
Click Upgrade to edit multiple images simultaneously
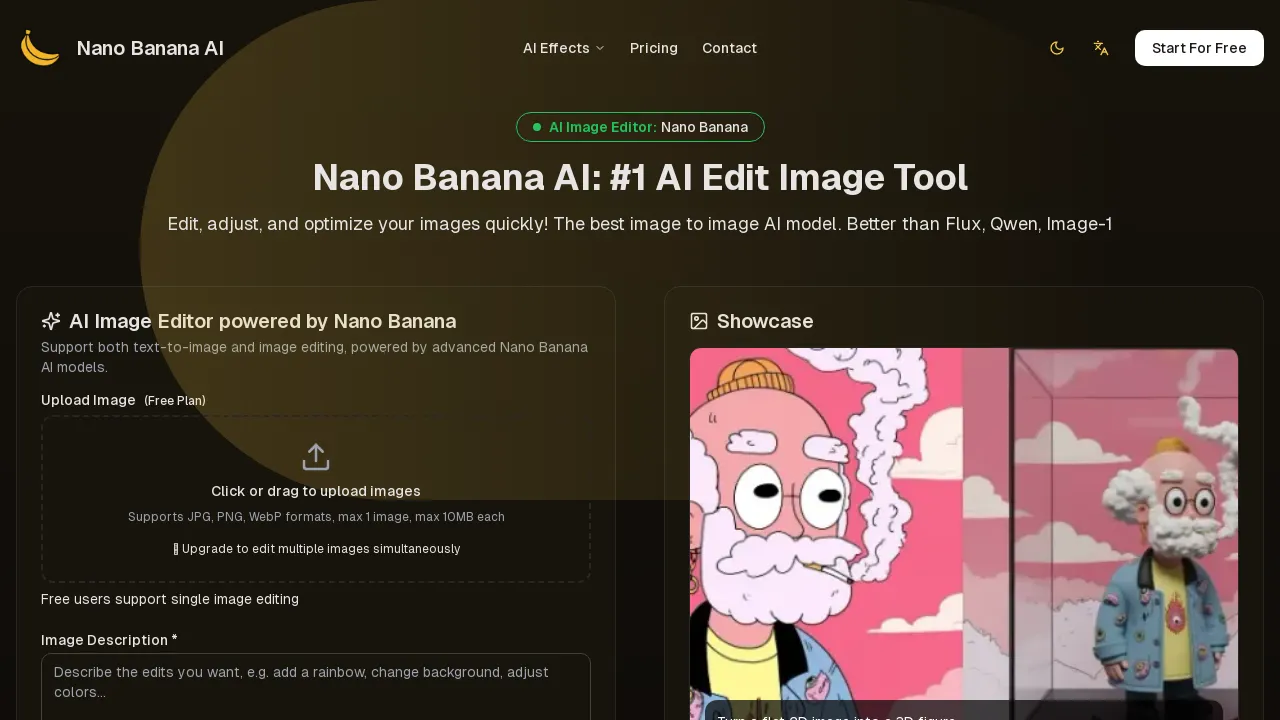click(316, 549)
